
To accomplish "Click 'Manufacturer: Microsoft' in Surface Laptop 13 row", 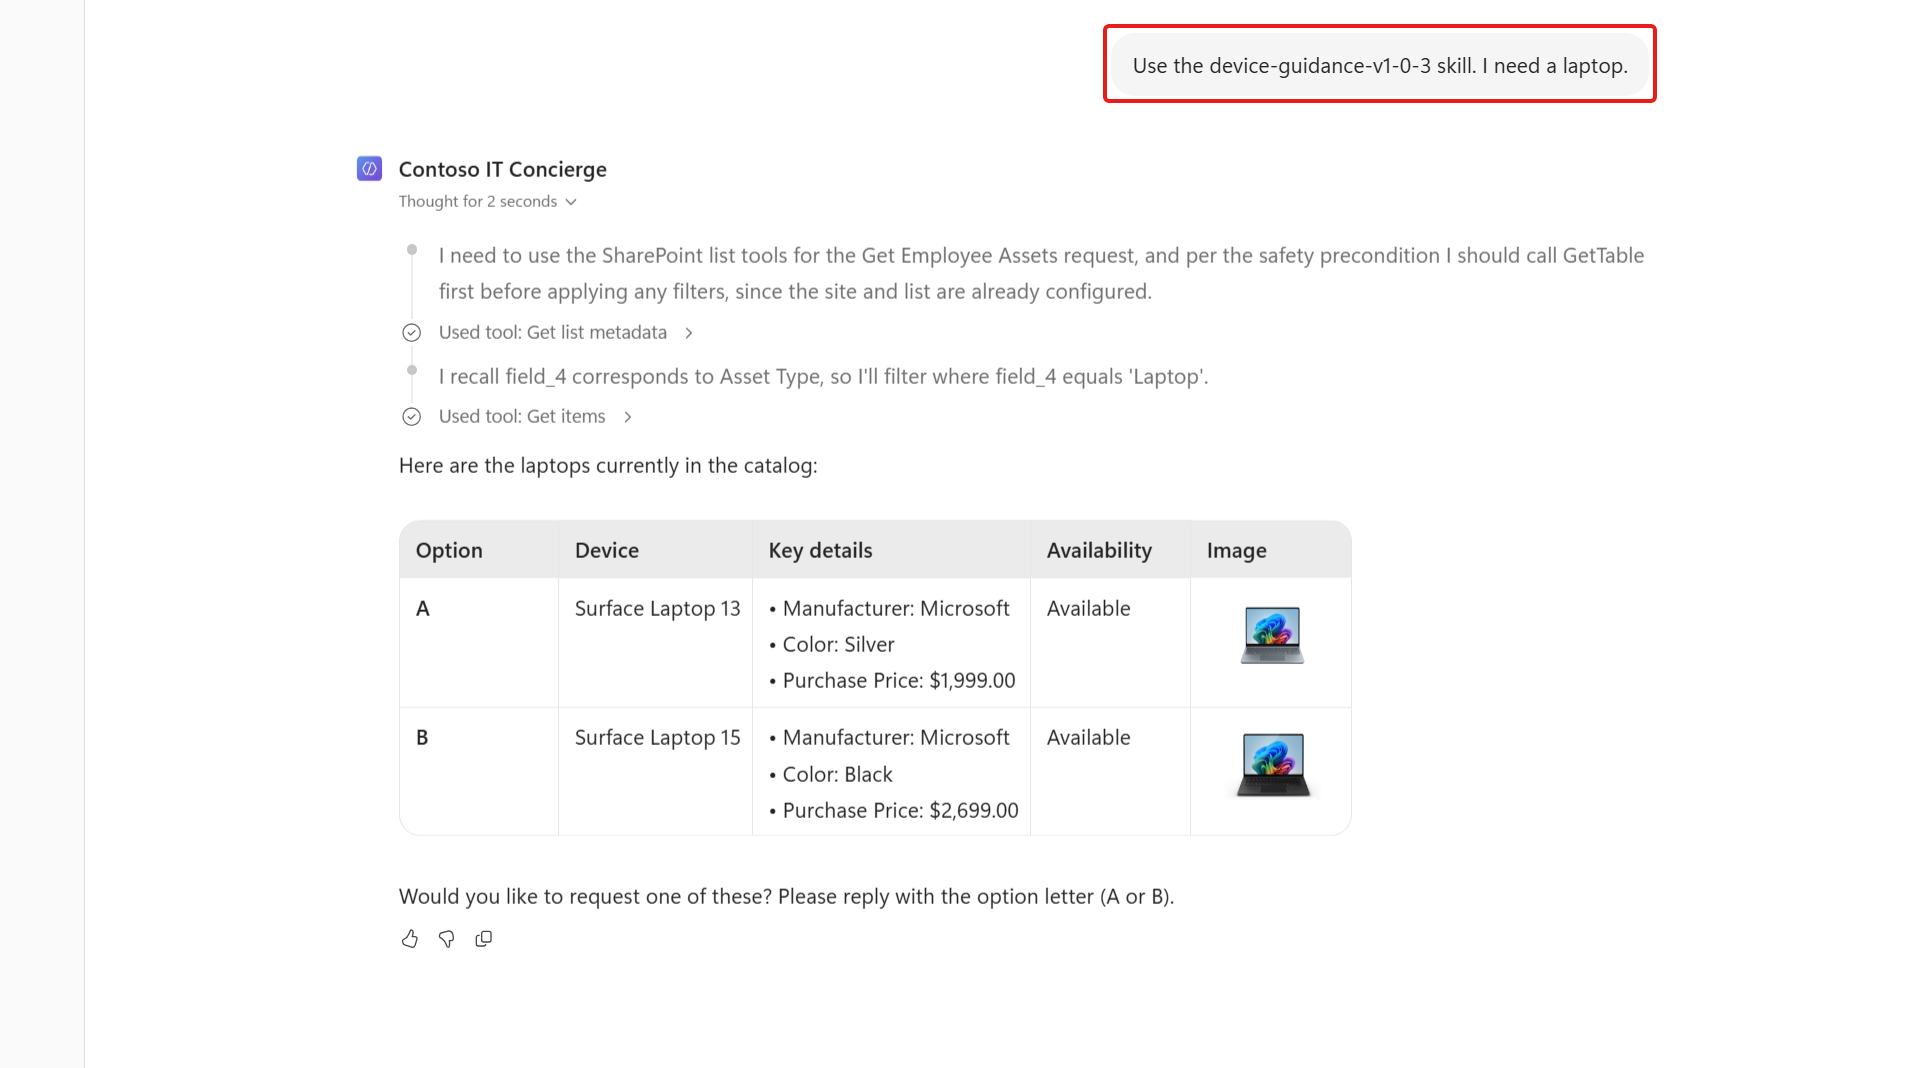I will pos(896,609).
